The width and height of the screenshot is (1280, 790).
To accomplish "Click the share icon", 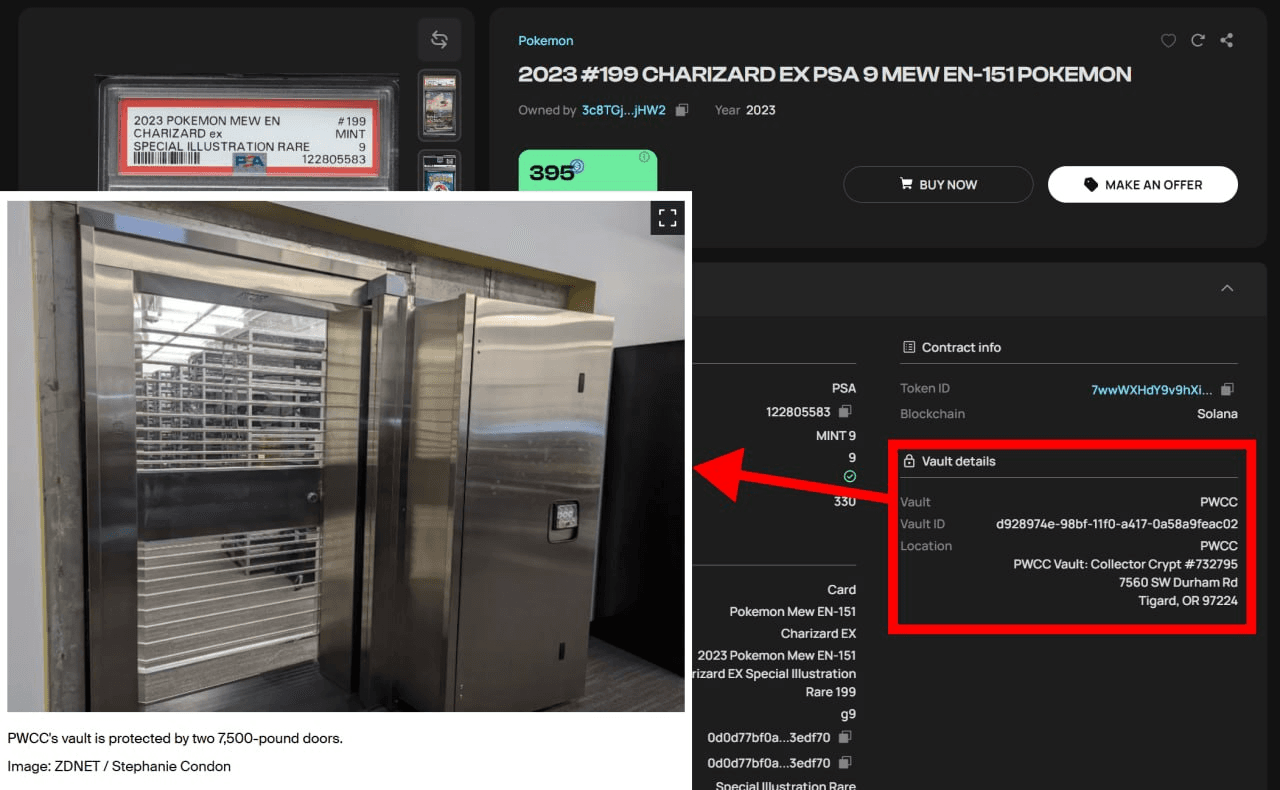I will coord(1227,41).
